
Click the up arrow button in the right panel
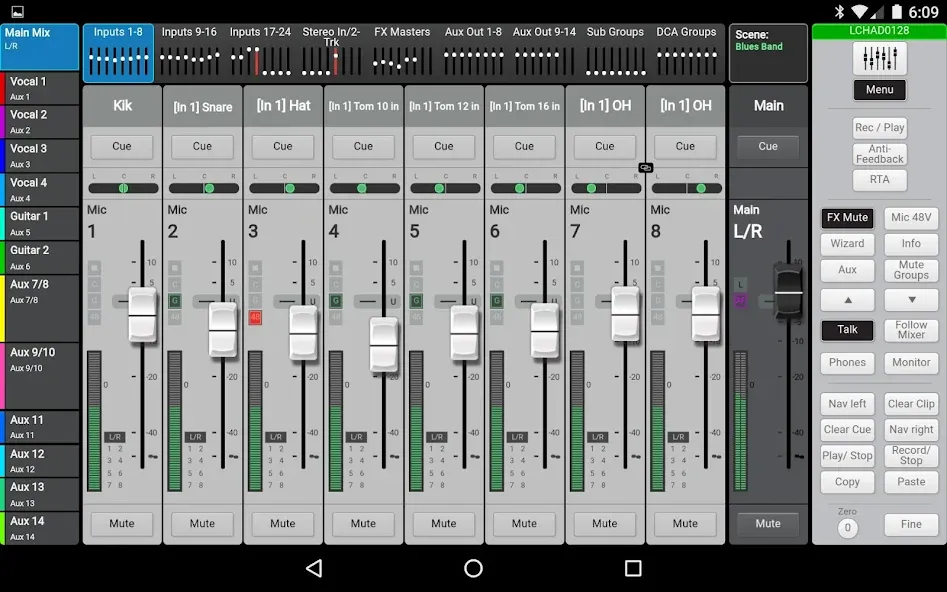(847, 300)
